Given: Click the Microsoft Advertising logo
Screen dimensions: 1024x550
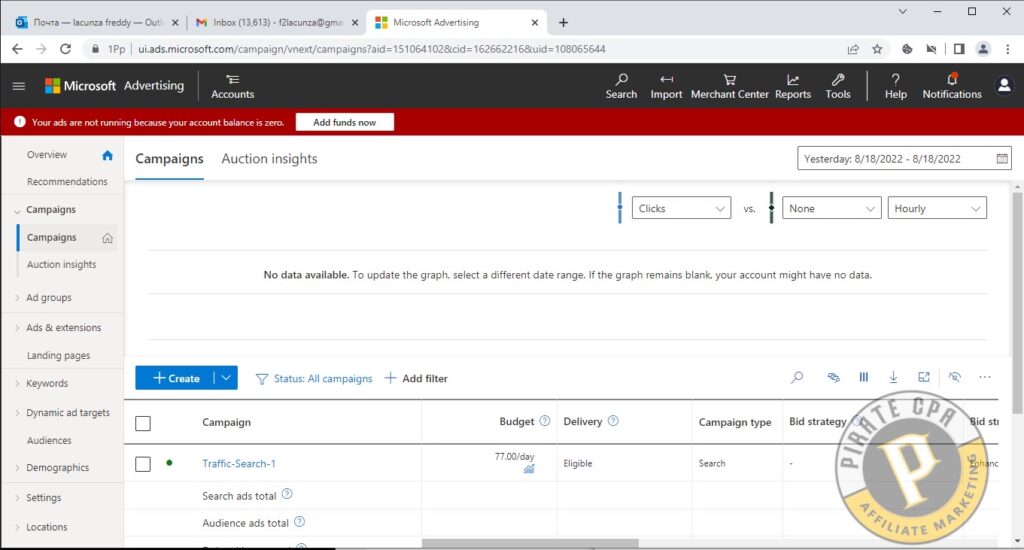Looking at the screenshot, I should coord(114,86).
